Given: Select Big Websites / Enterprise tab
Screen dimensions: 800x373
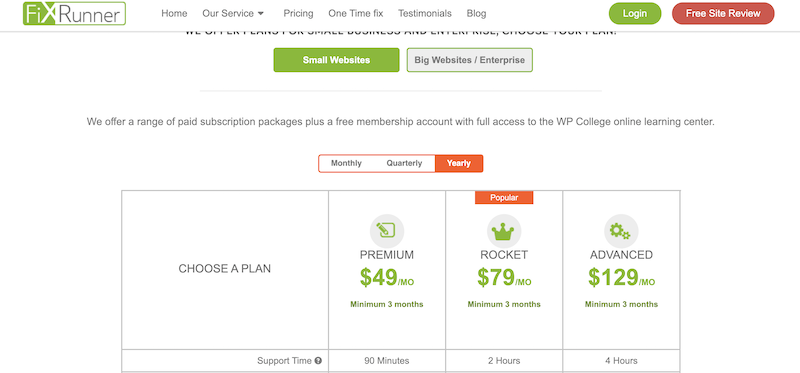Looking at the screenshot, I should coord(469,60).
